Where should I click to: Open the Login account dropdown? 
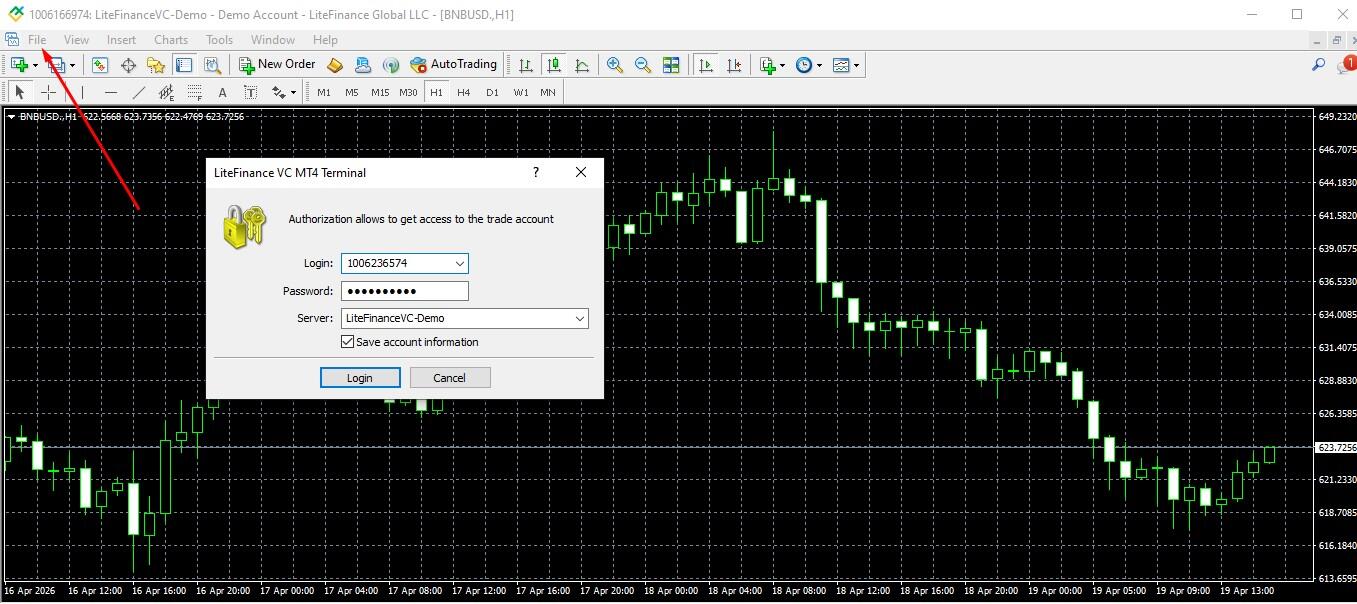[x=459, y=264]
